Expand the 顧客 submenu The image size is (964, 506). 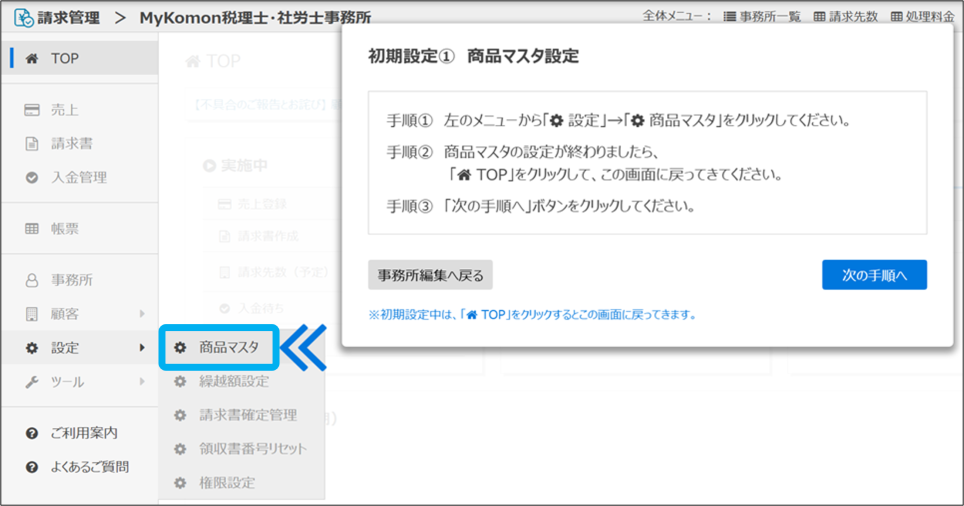click(x=142, y=314)
